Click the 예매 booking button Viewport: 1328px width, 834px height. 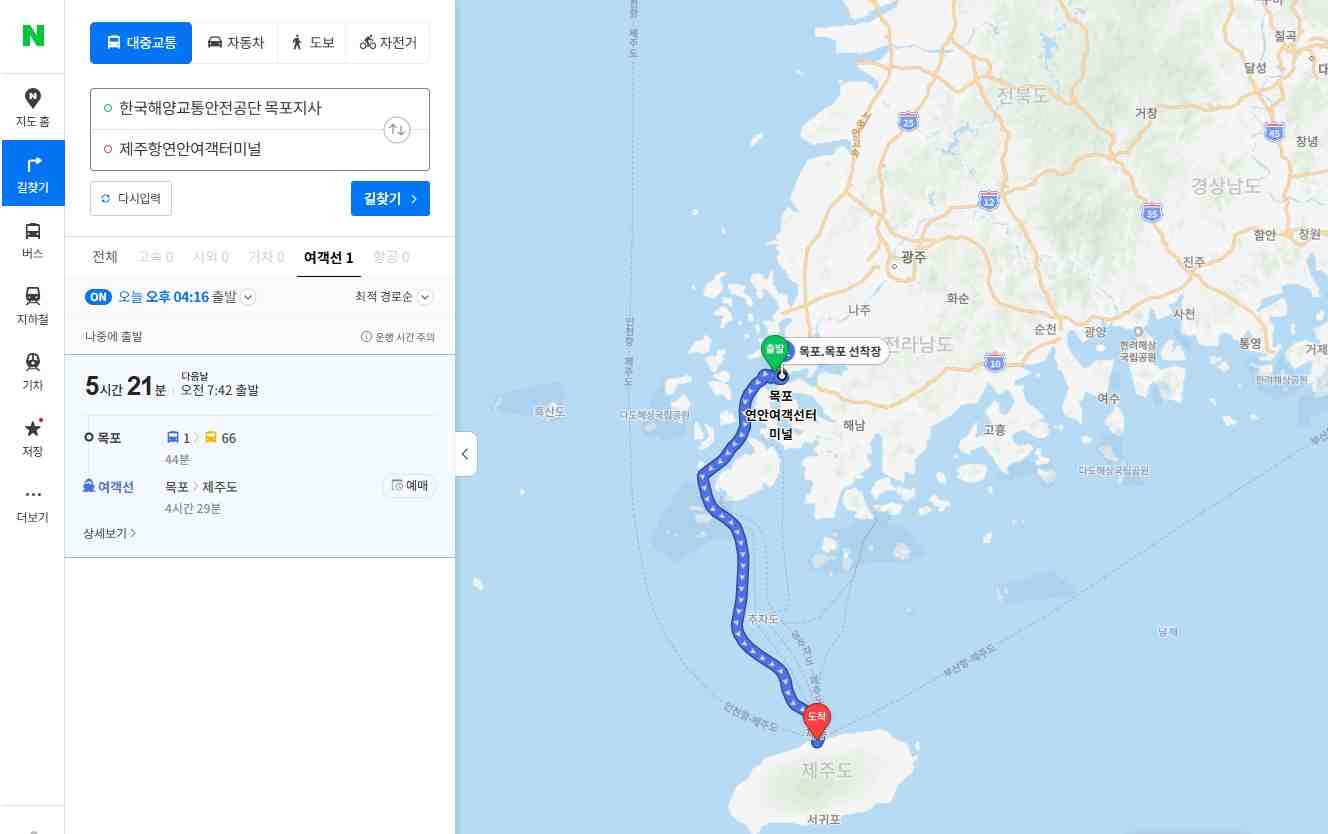click(x=409, y=485)
